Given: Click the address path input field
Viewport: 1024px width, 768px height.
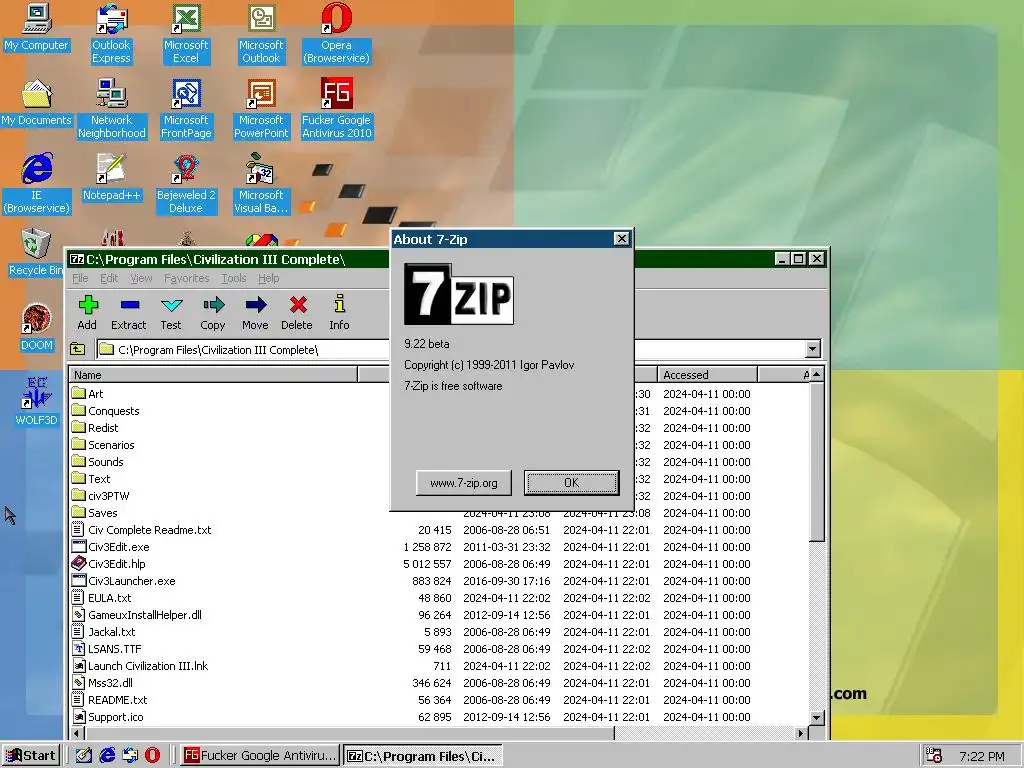Looking at the screenshot, I should pos(451,349).
